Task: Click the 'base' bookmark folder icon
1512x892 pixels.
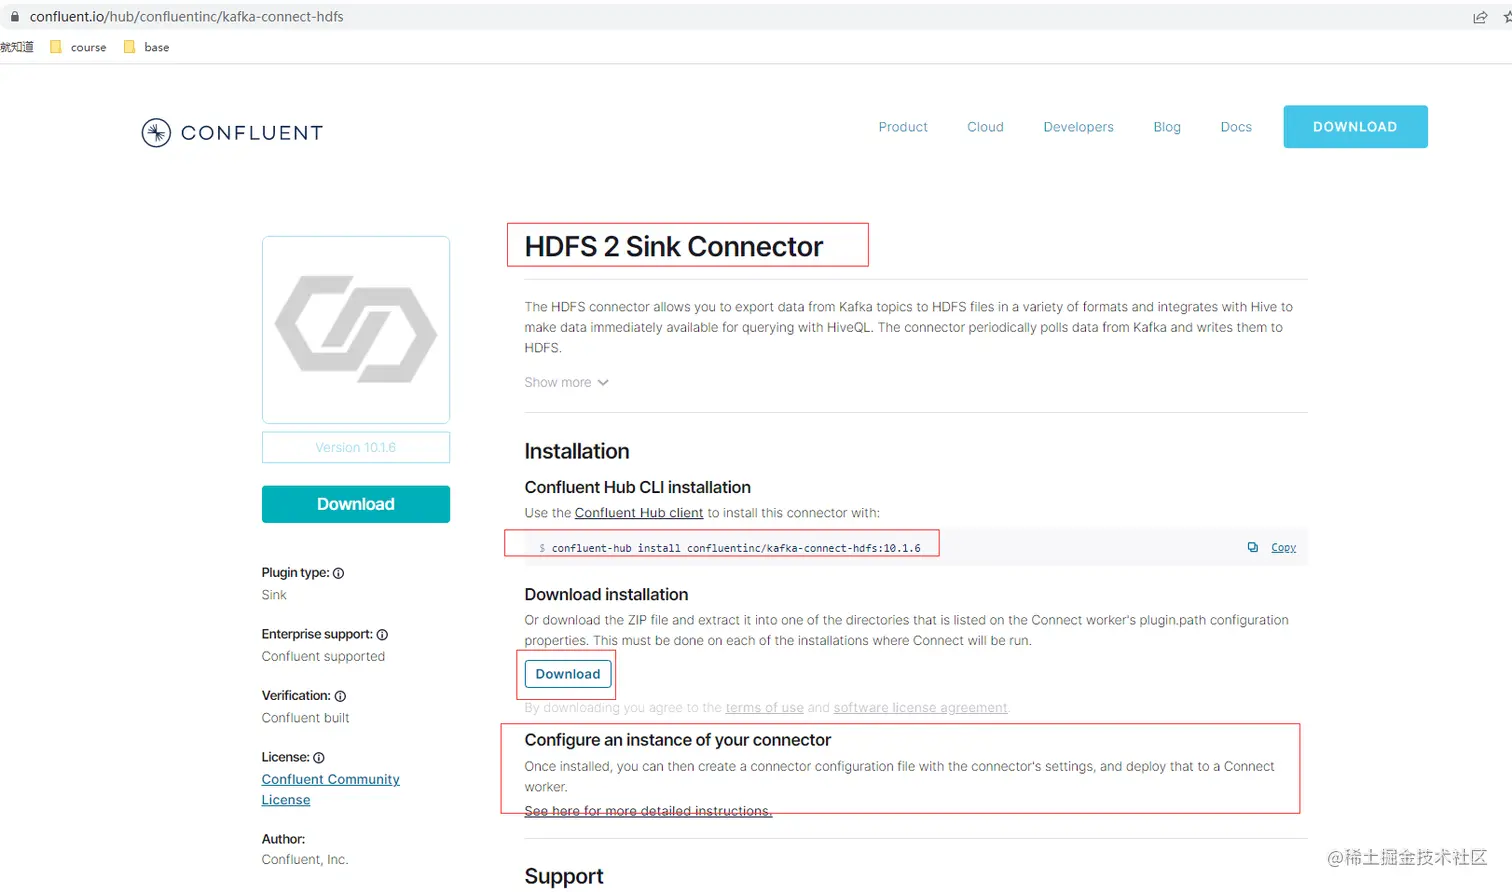Action: [128, 46]
